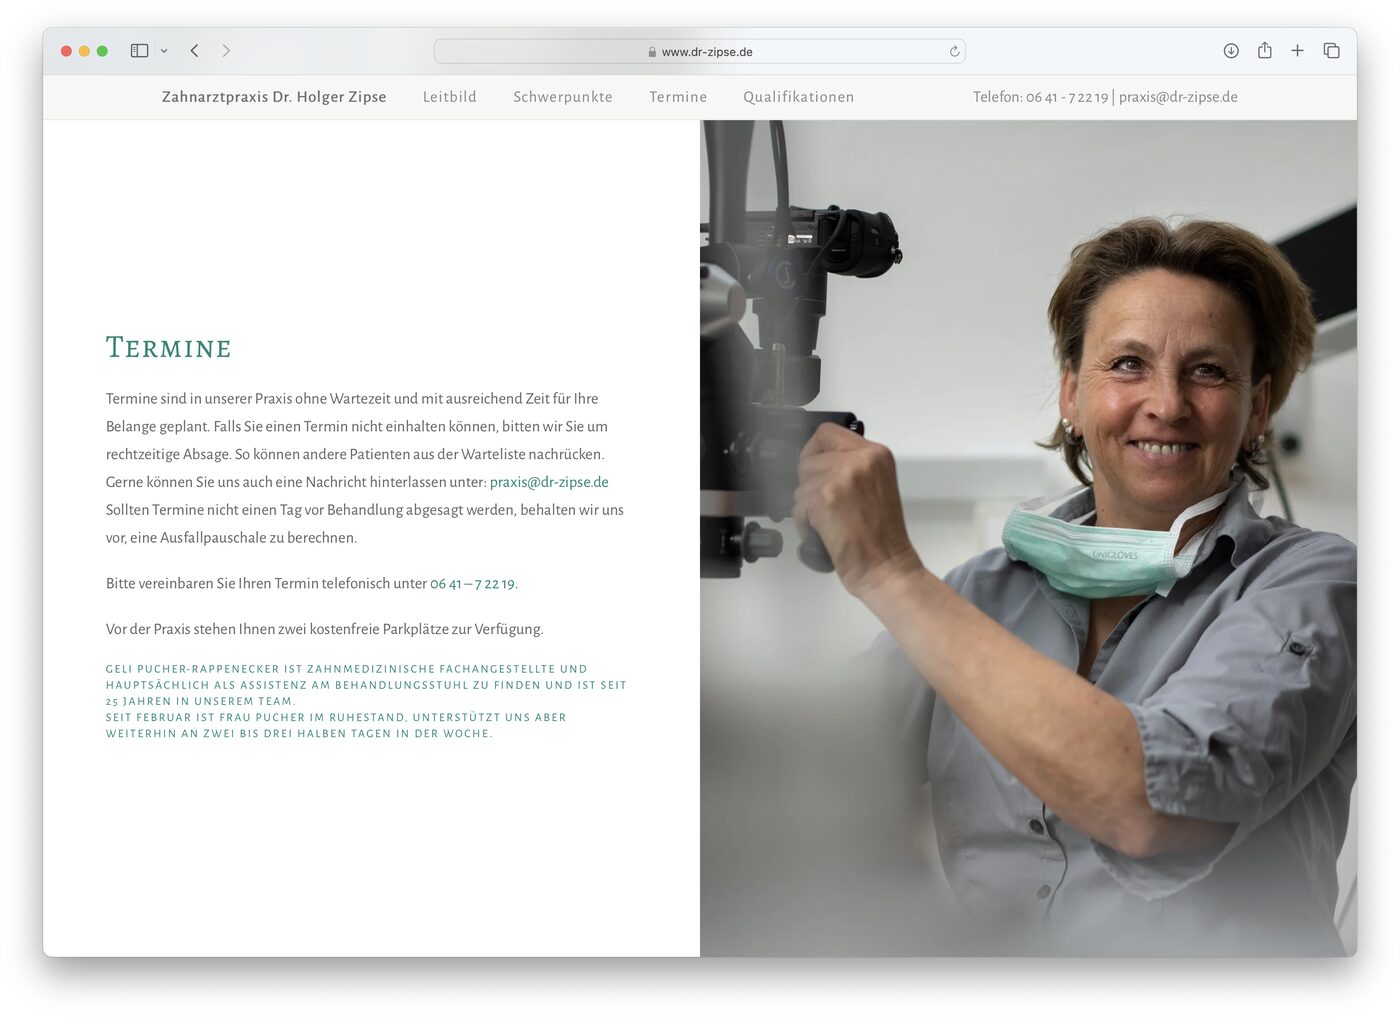Open the downloads icon in toolbar
Screen dimensions: 1400x1017
(1231, 51)
